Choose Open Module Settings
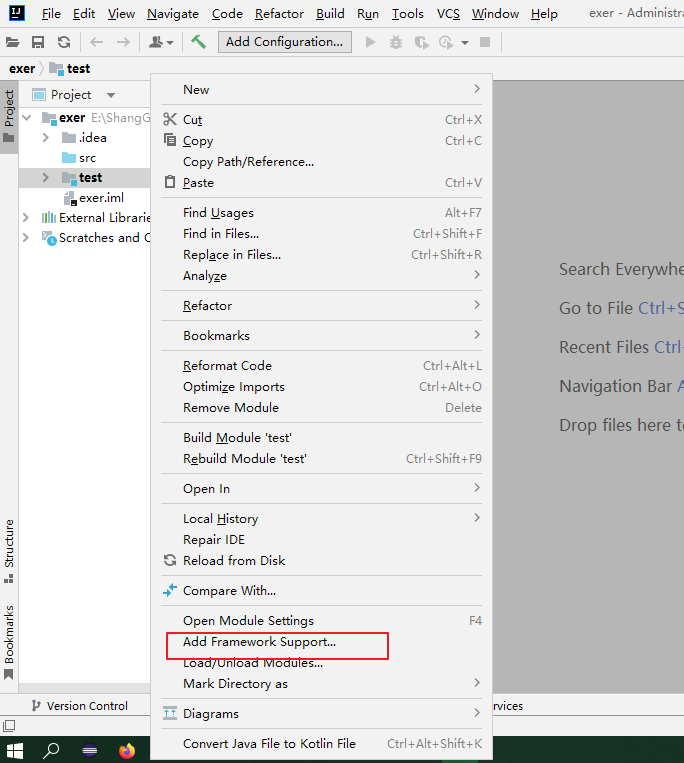The image size is (684, 763). pos(322,621)
